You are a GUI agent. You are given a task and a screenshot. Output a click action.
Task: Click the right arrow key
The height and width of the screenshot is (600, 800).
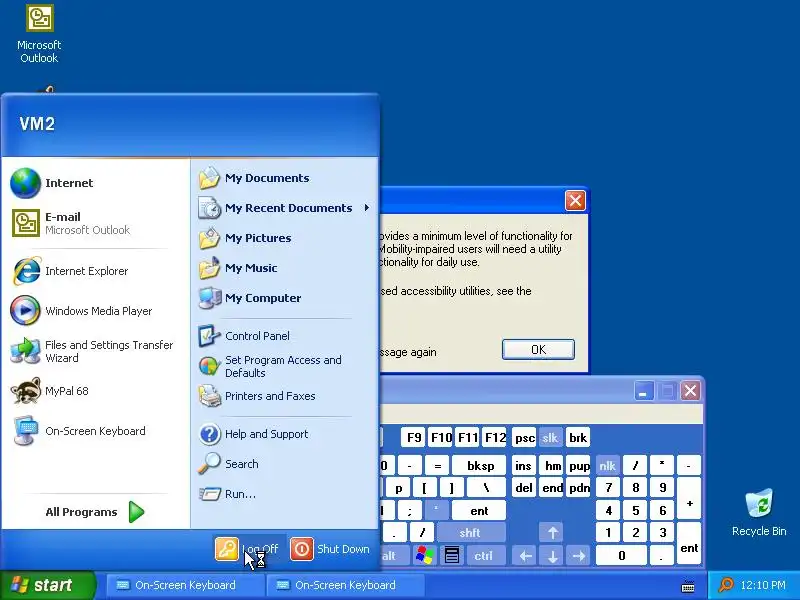click(x=578, y=555)
